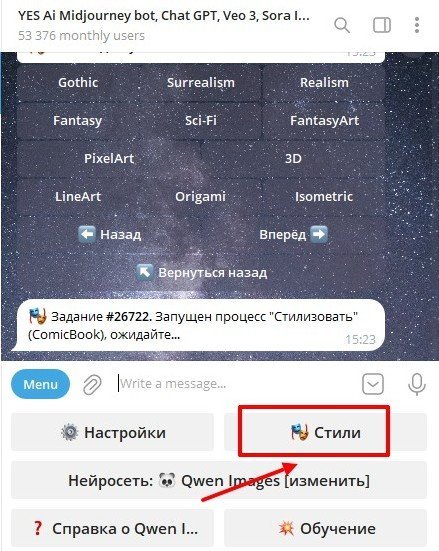This screenshot has width=439, height=551.
Task: Open Обучение tutorial button
Action: pos(325,528)
